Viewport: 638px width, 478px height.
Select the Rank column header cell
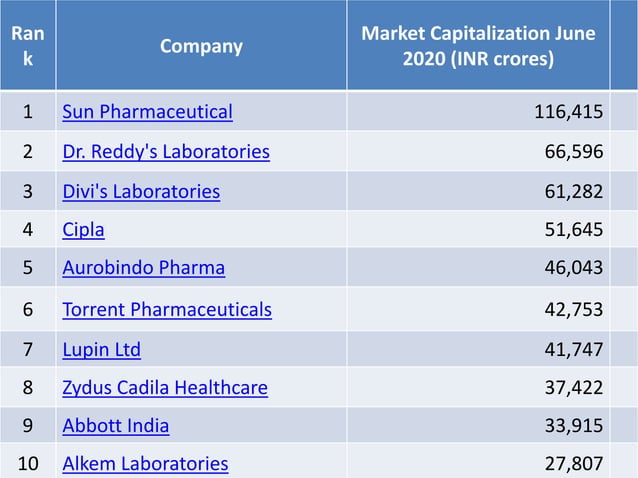(x=27, y=46)
